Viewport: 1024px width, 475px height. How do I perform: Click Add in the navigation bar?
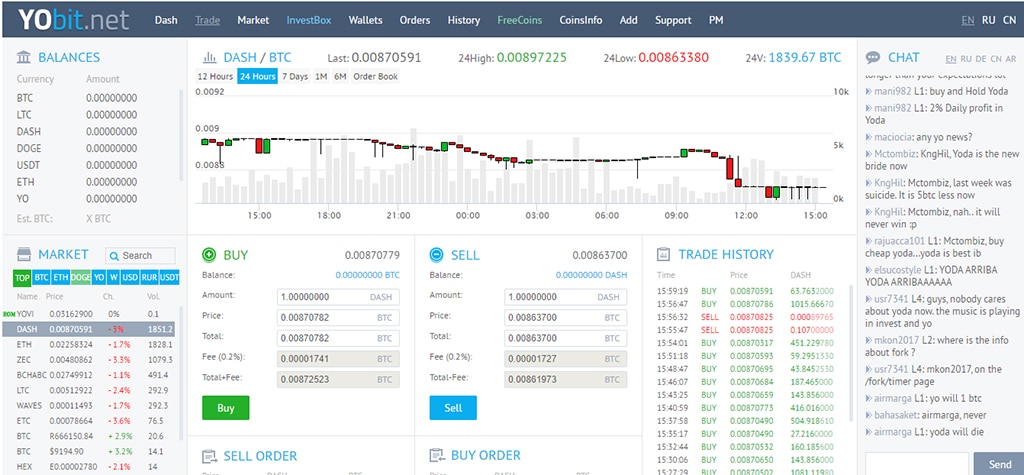(x=628, y=20)
